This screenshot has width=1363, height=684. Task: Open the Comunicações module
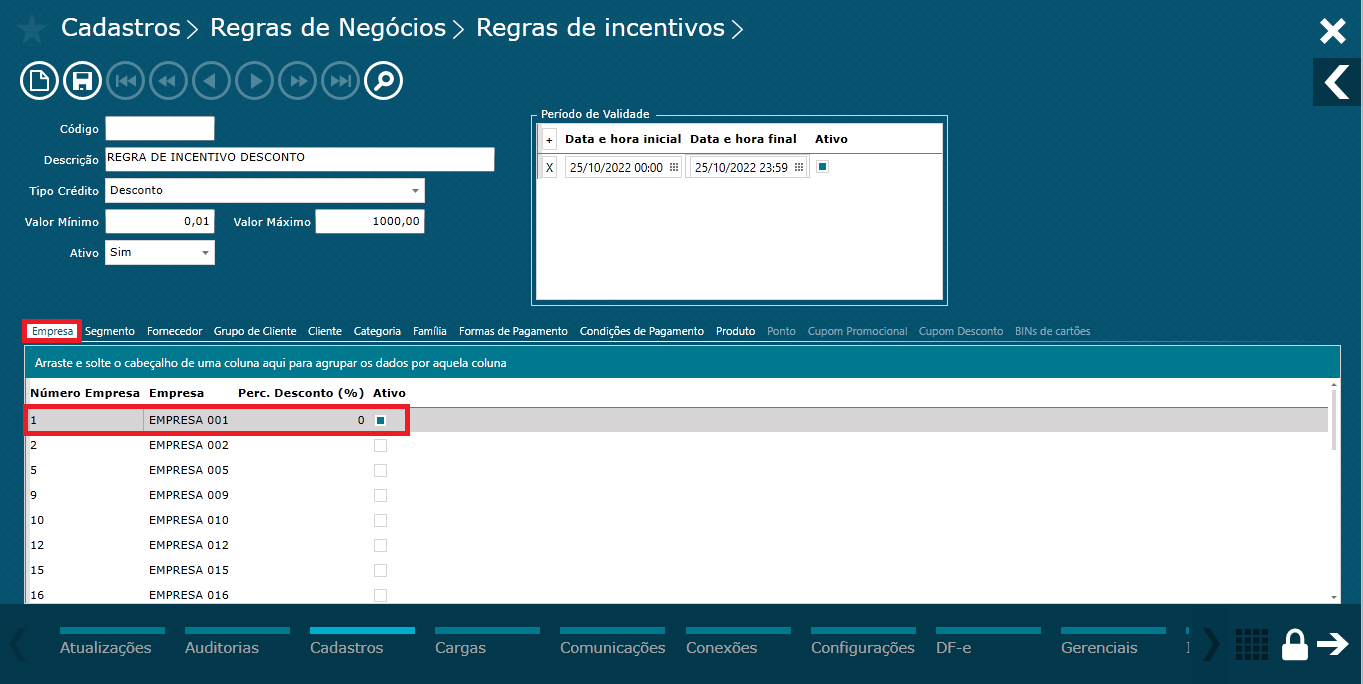(612, 647)
